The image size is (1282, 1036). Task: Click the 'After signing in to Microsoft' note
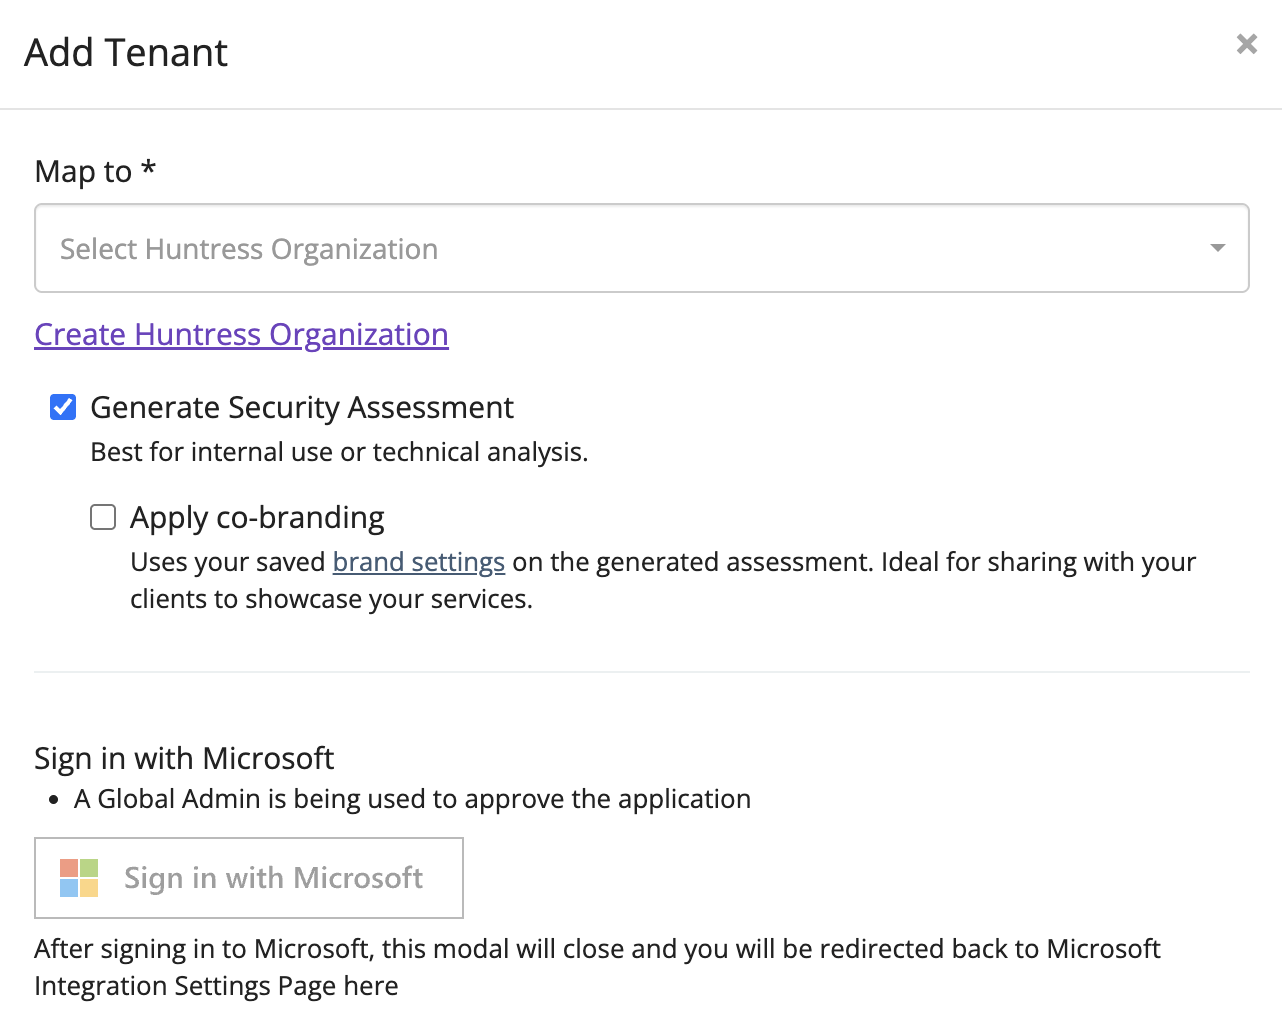pyautogui.click(x=597, y=967)
